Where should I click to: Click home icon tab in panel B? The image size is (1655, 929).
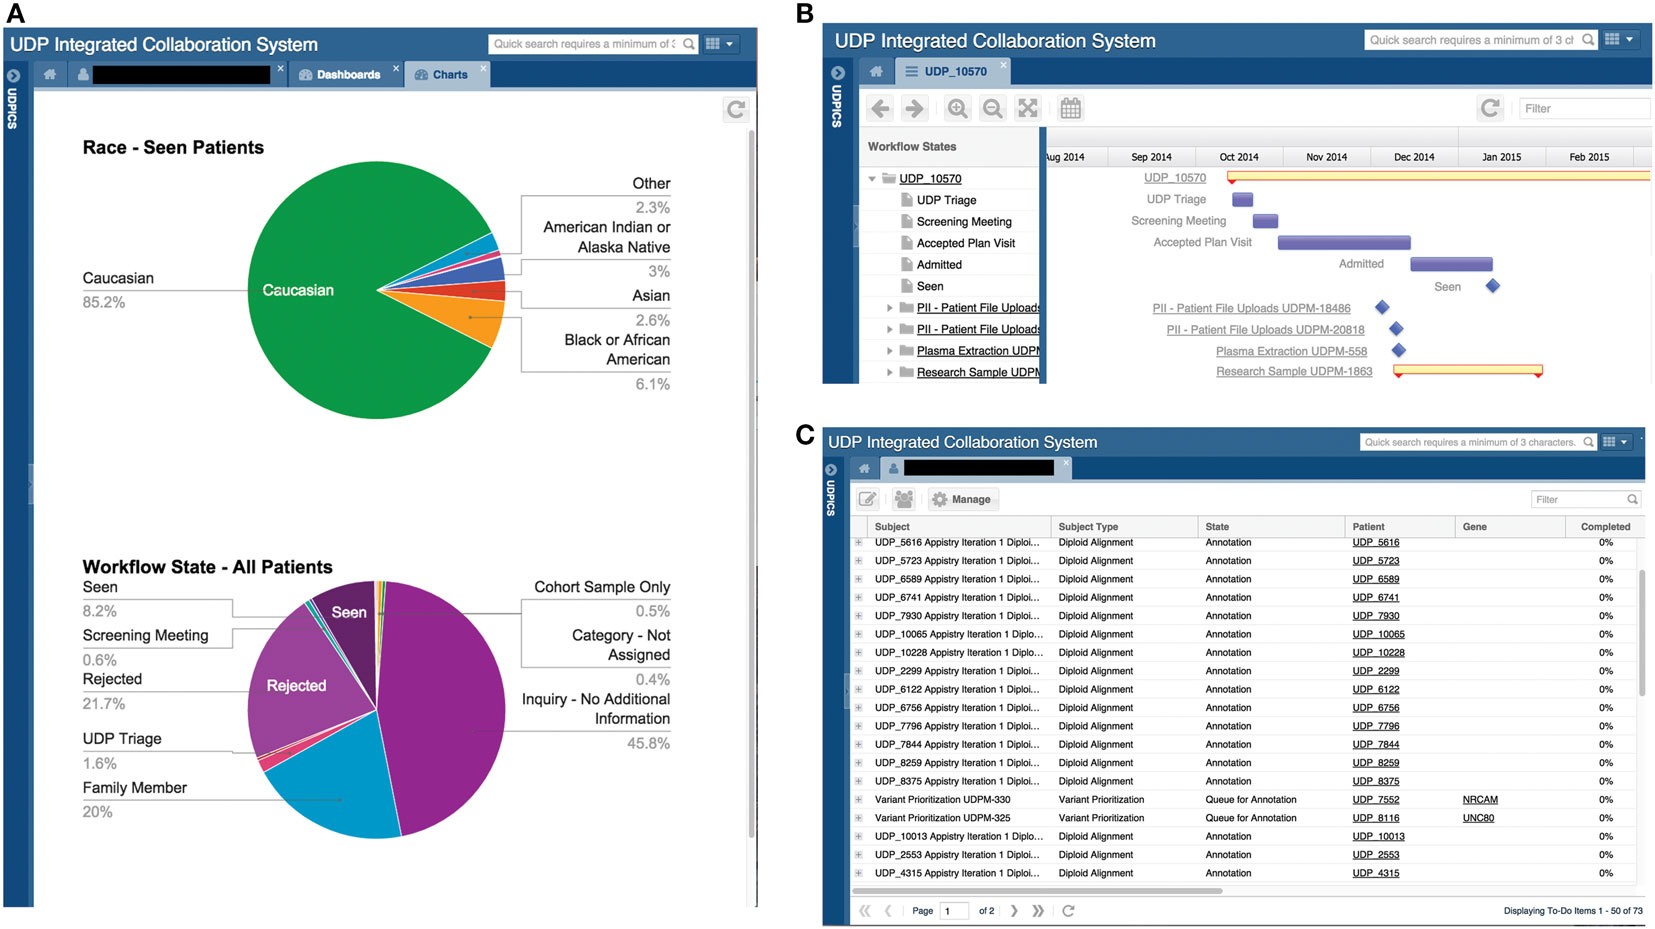876,71
